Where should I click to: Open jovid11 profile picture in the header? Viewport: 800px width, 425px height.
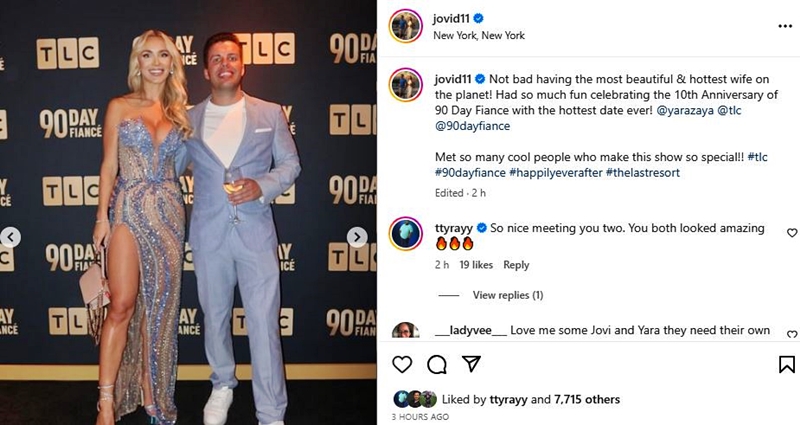click(406, 26)
